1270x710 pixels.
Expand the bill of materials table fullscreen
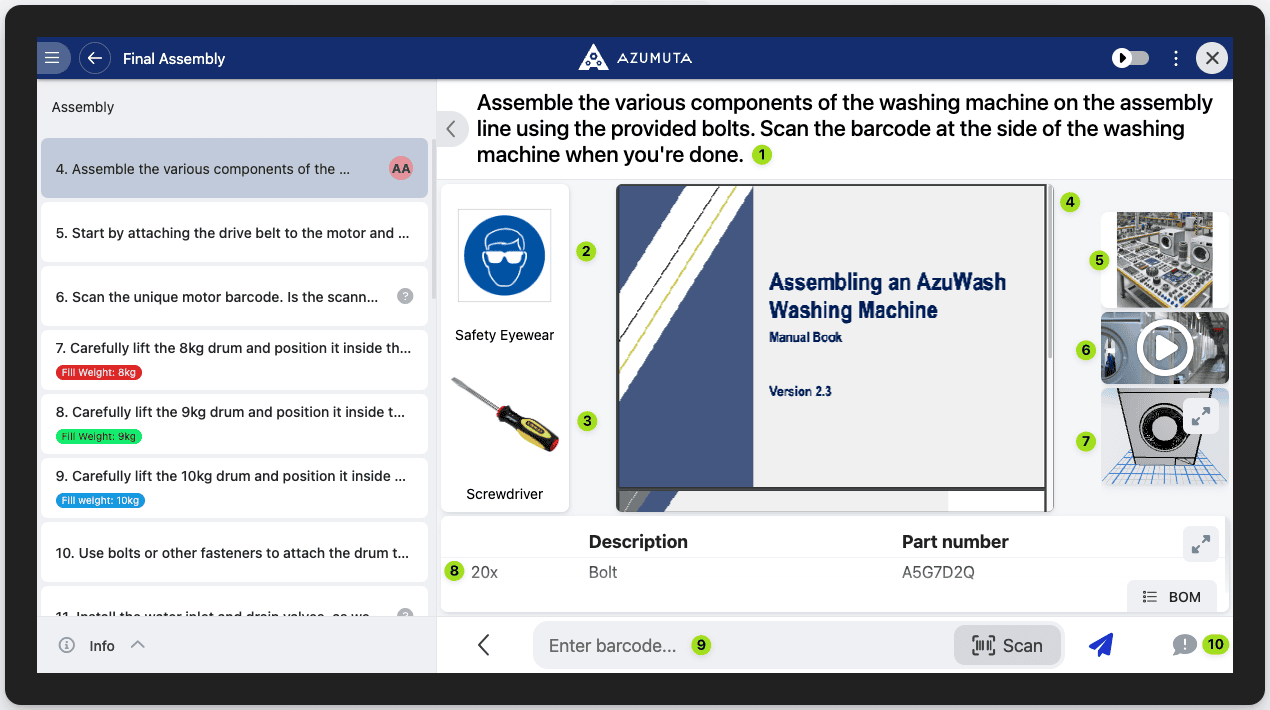click(1200, 544)
